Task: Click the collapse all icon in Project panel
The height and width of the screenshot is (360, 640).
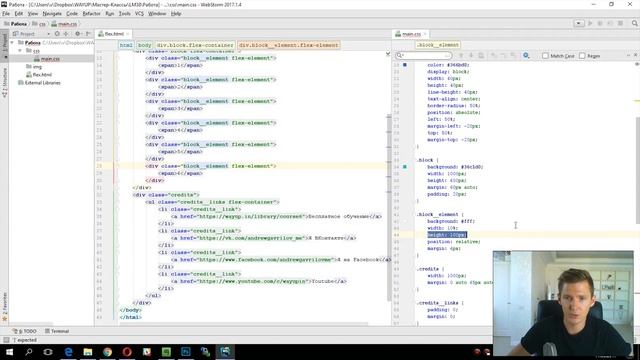Action: pos(66,34)
